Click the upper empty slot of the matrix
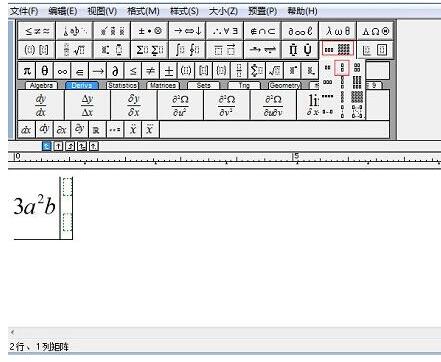This screenshot has width=441, height=362. coord(67,187)
